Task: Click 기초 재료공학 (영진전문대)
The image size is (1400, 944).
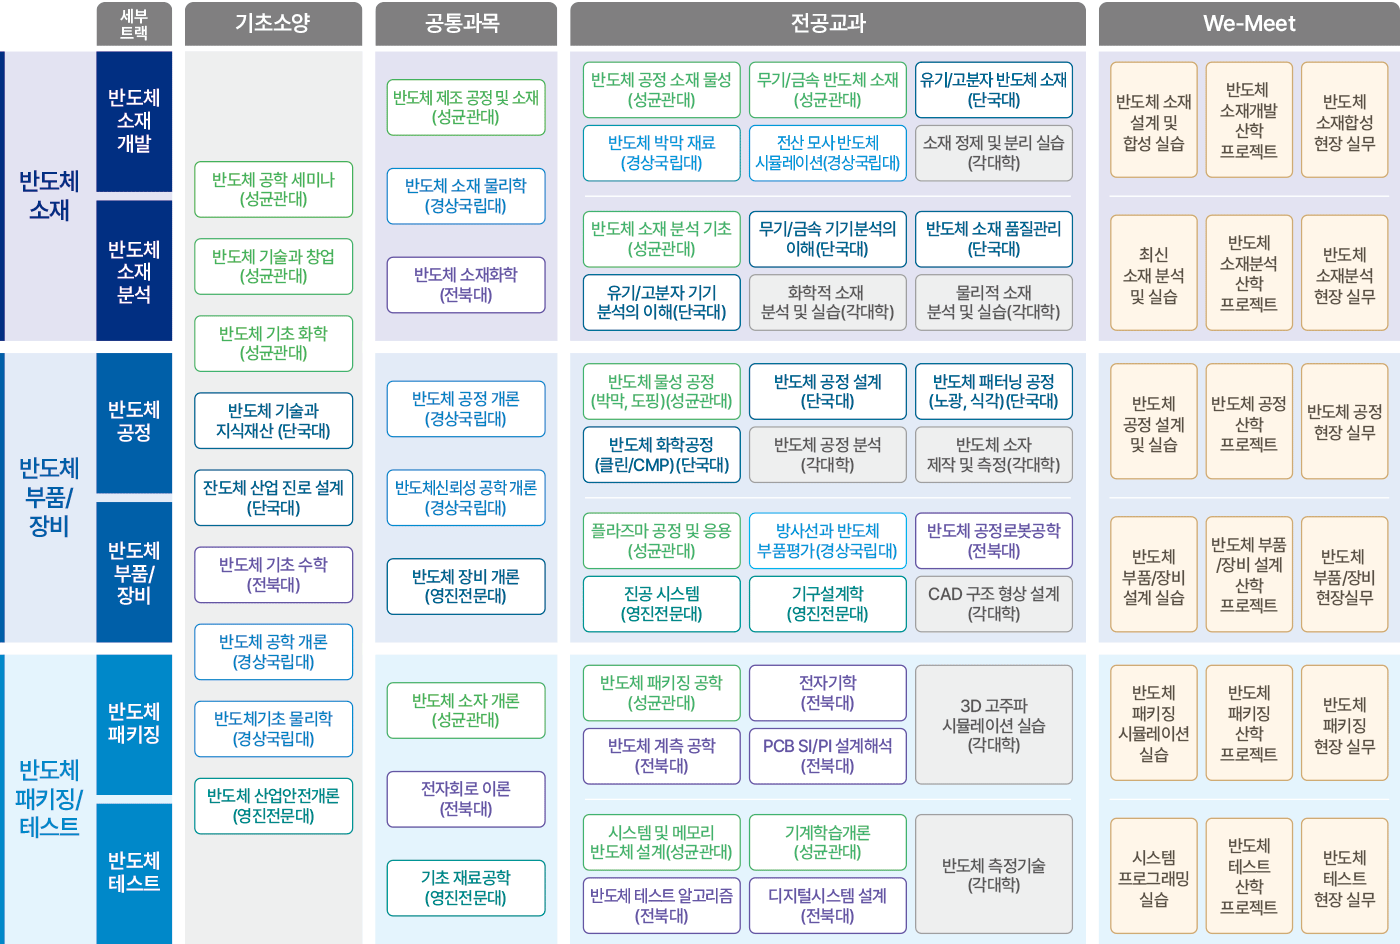Action: point(466,888)
